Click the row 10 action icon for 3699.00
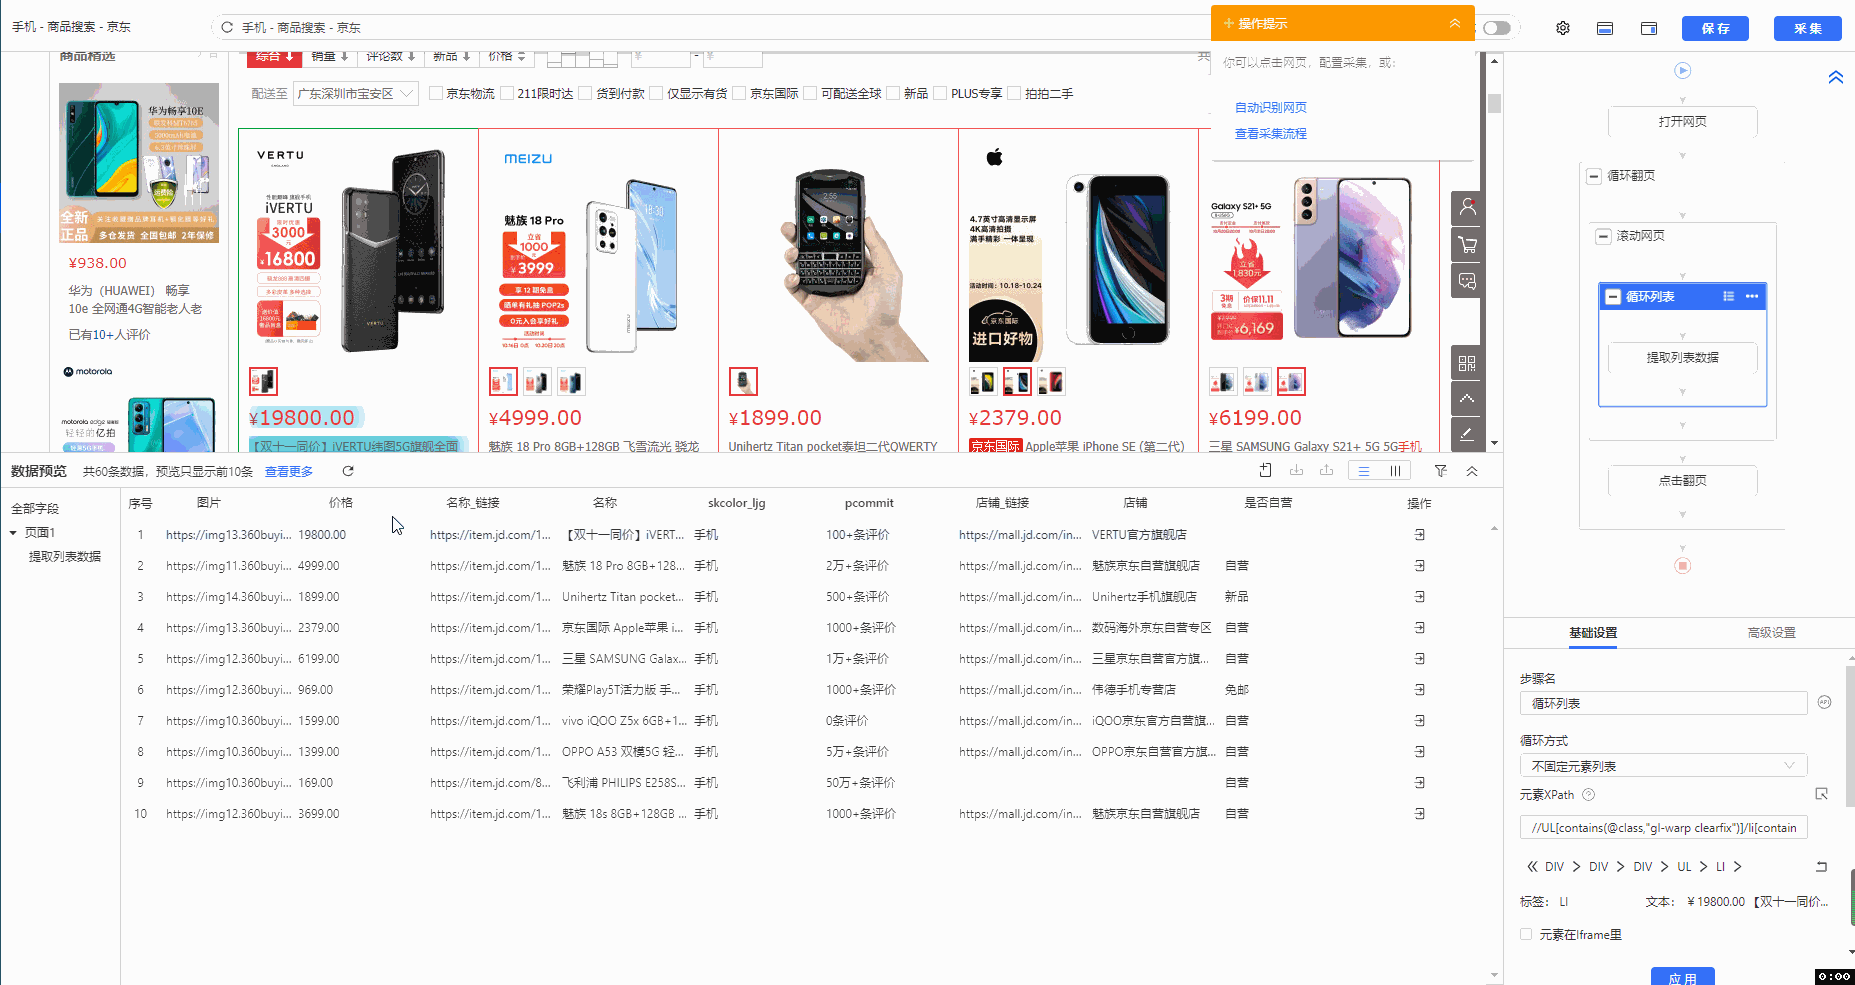 pos(1420,814)
